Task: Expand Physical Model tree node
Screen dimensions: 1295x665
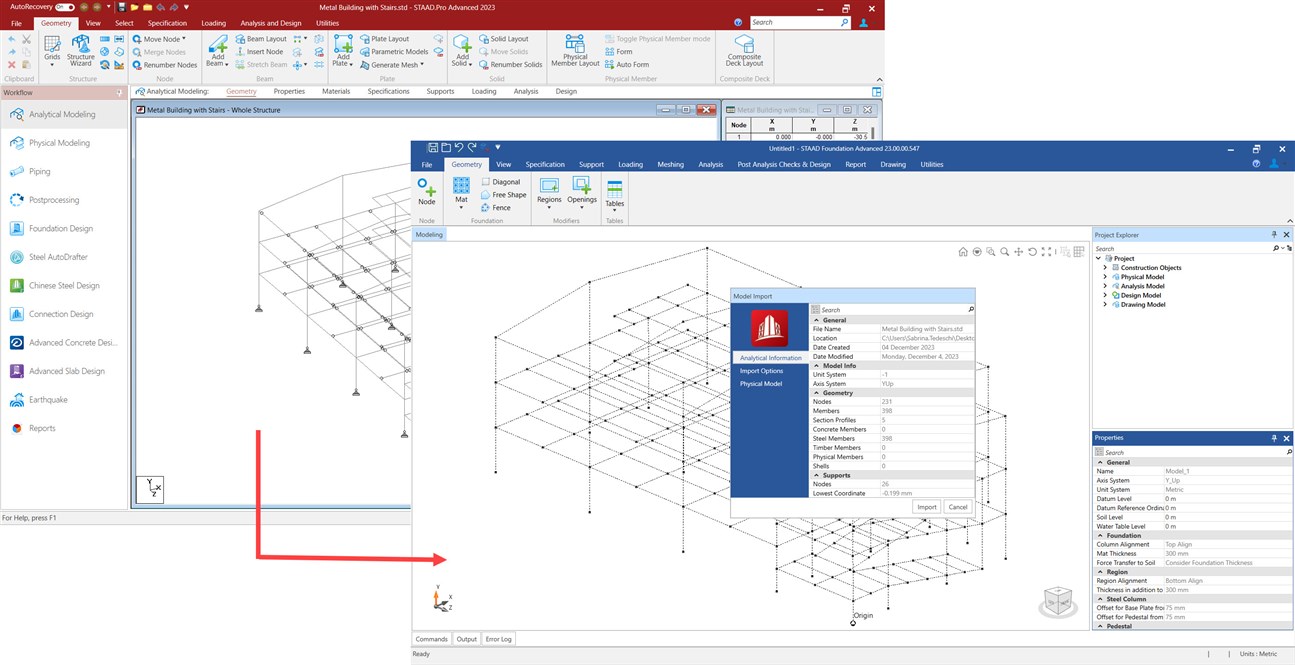Action: point(1105,277)
